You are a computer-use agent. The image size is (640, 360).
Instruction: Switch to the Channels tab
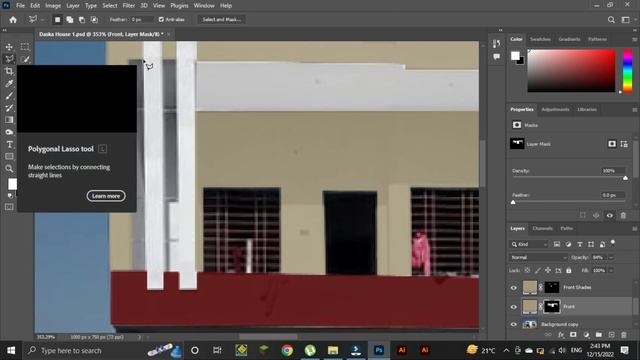[x=542, y=228]
